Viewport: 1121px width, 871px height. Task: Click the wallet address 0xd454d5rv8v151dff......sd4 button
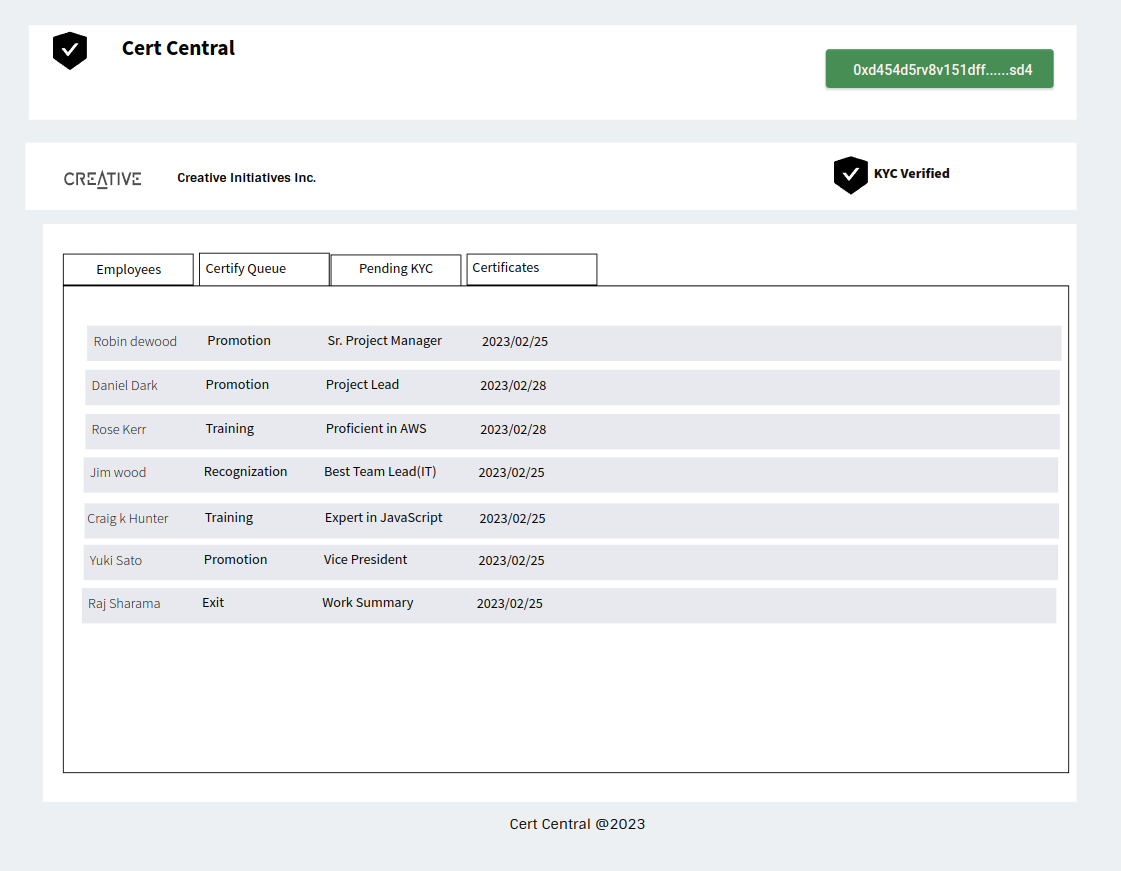click(938, 68)
